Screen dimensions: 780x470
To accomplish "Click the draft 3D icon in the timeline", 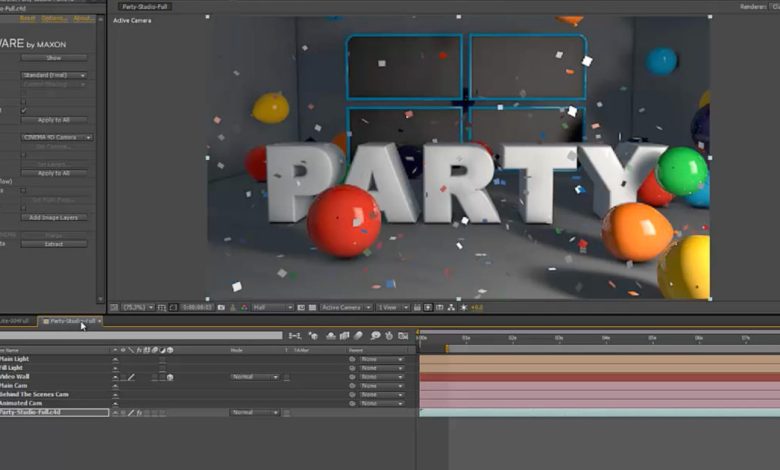I will [x=314, y=336].
